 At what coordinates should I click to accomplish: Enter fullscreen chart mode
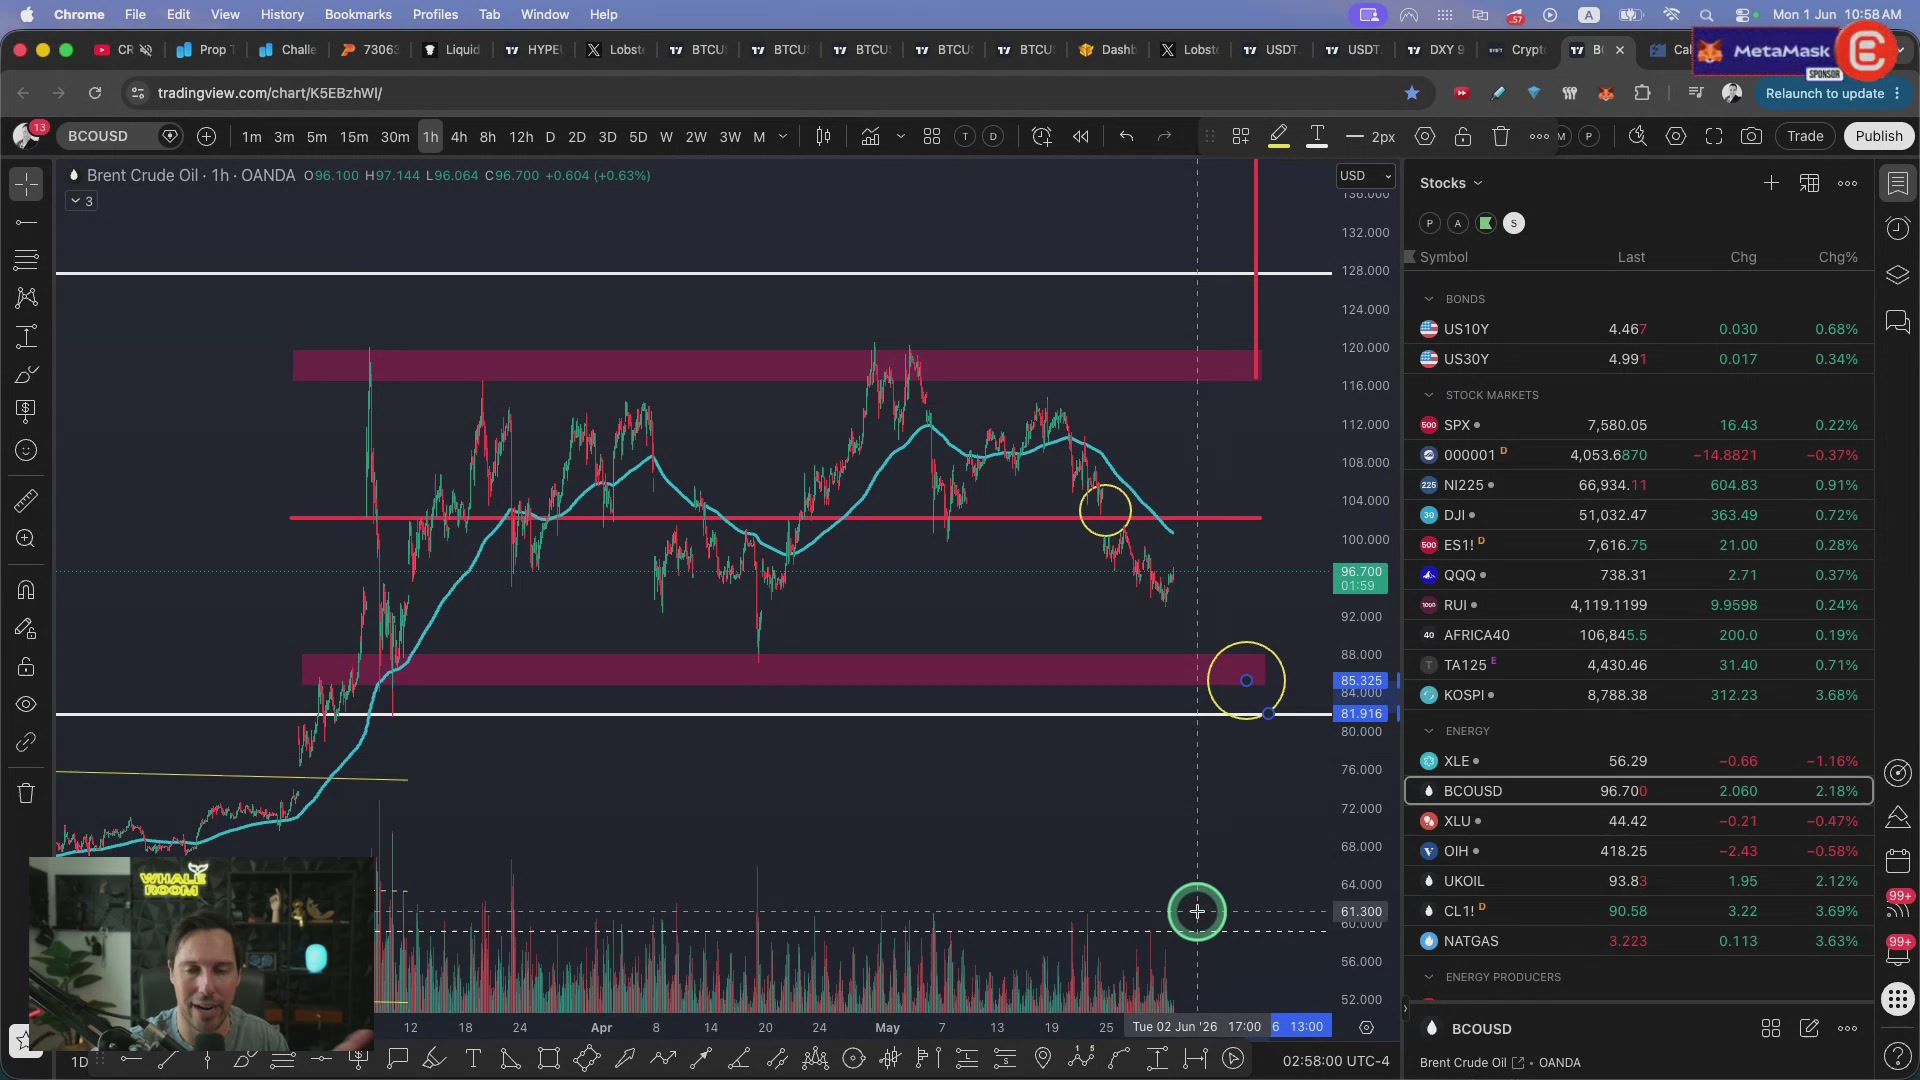point(1714,137)
